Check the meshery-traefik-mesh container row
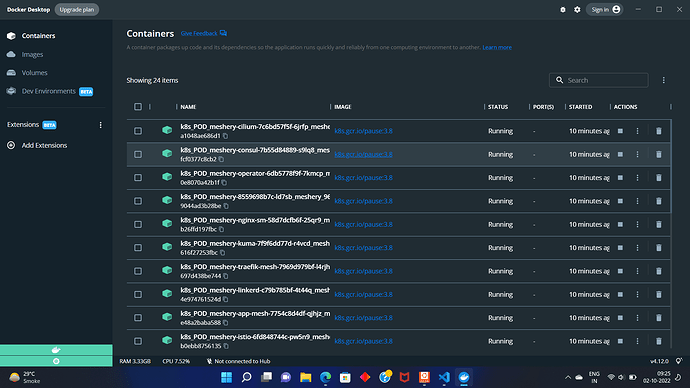The image size is (690, 388). click(138, 271)
